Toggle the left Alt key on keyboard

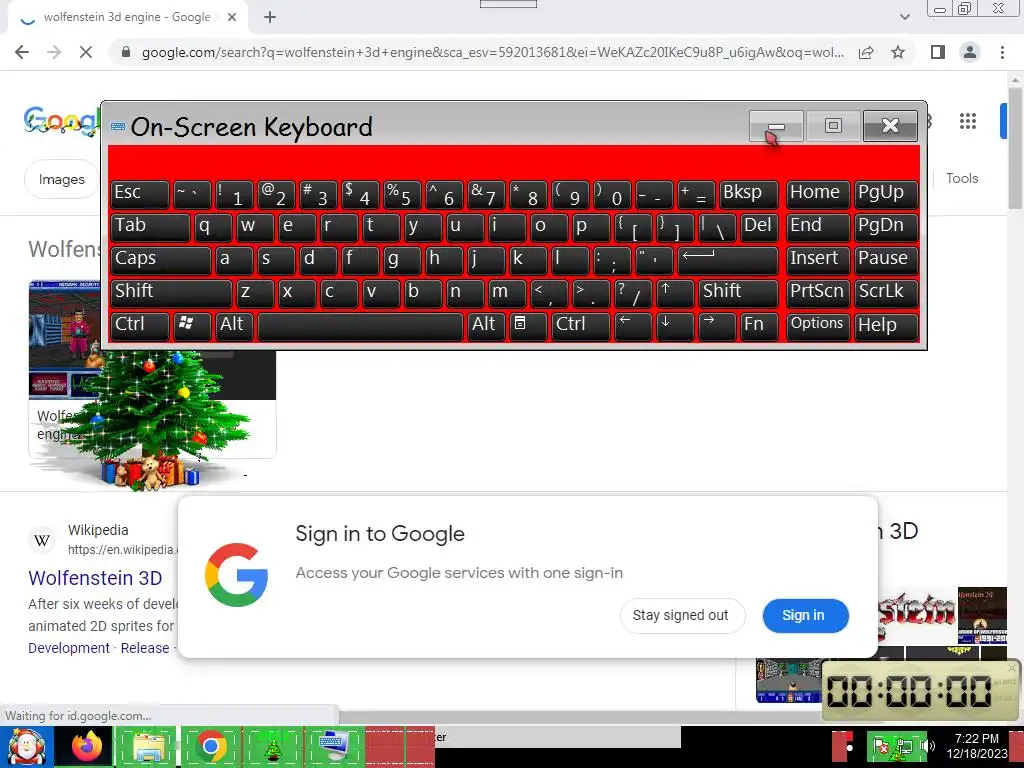click(234, 325)
